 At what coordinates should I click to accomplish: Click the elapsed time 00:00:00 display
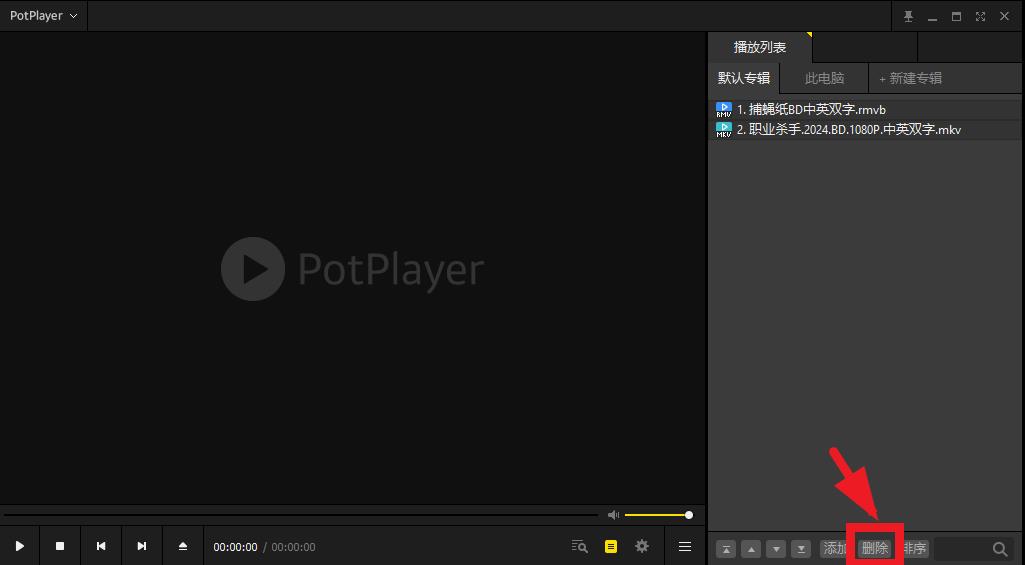(x=235, y=547)
